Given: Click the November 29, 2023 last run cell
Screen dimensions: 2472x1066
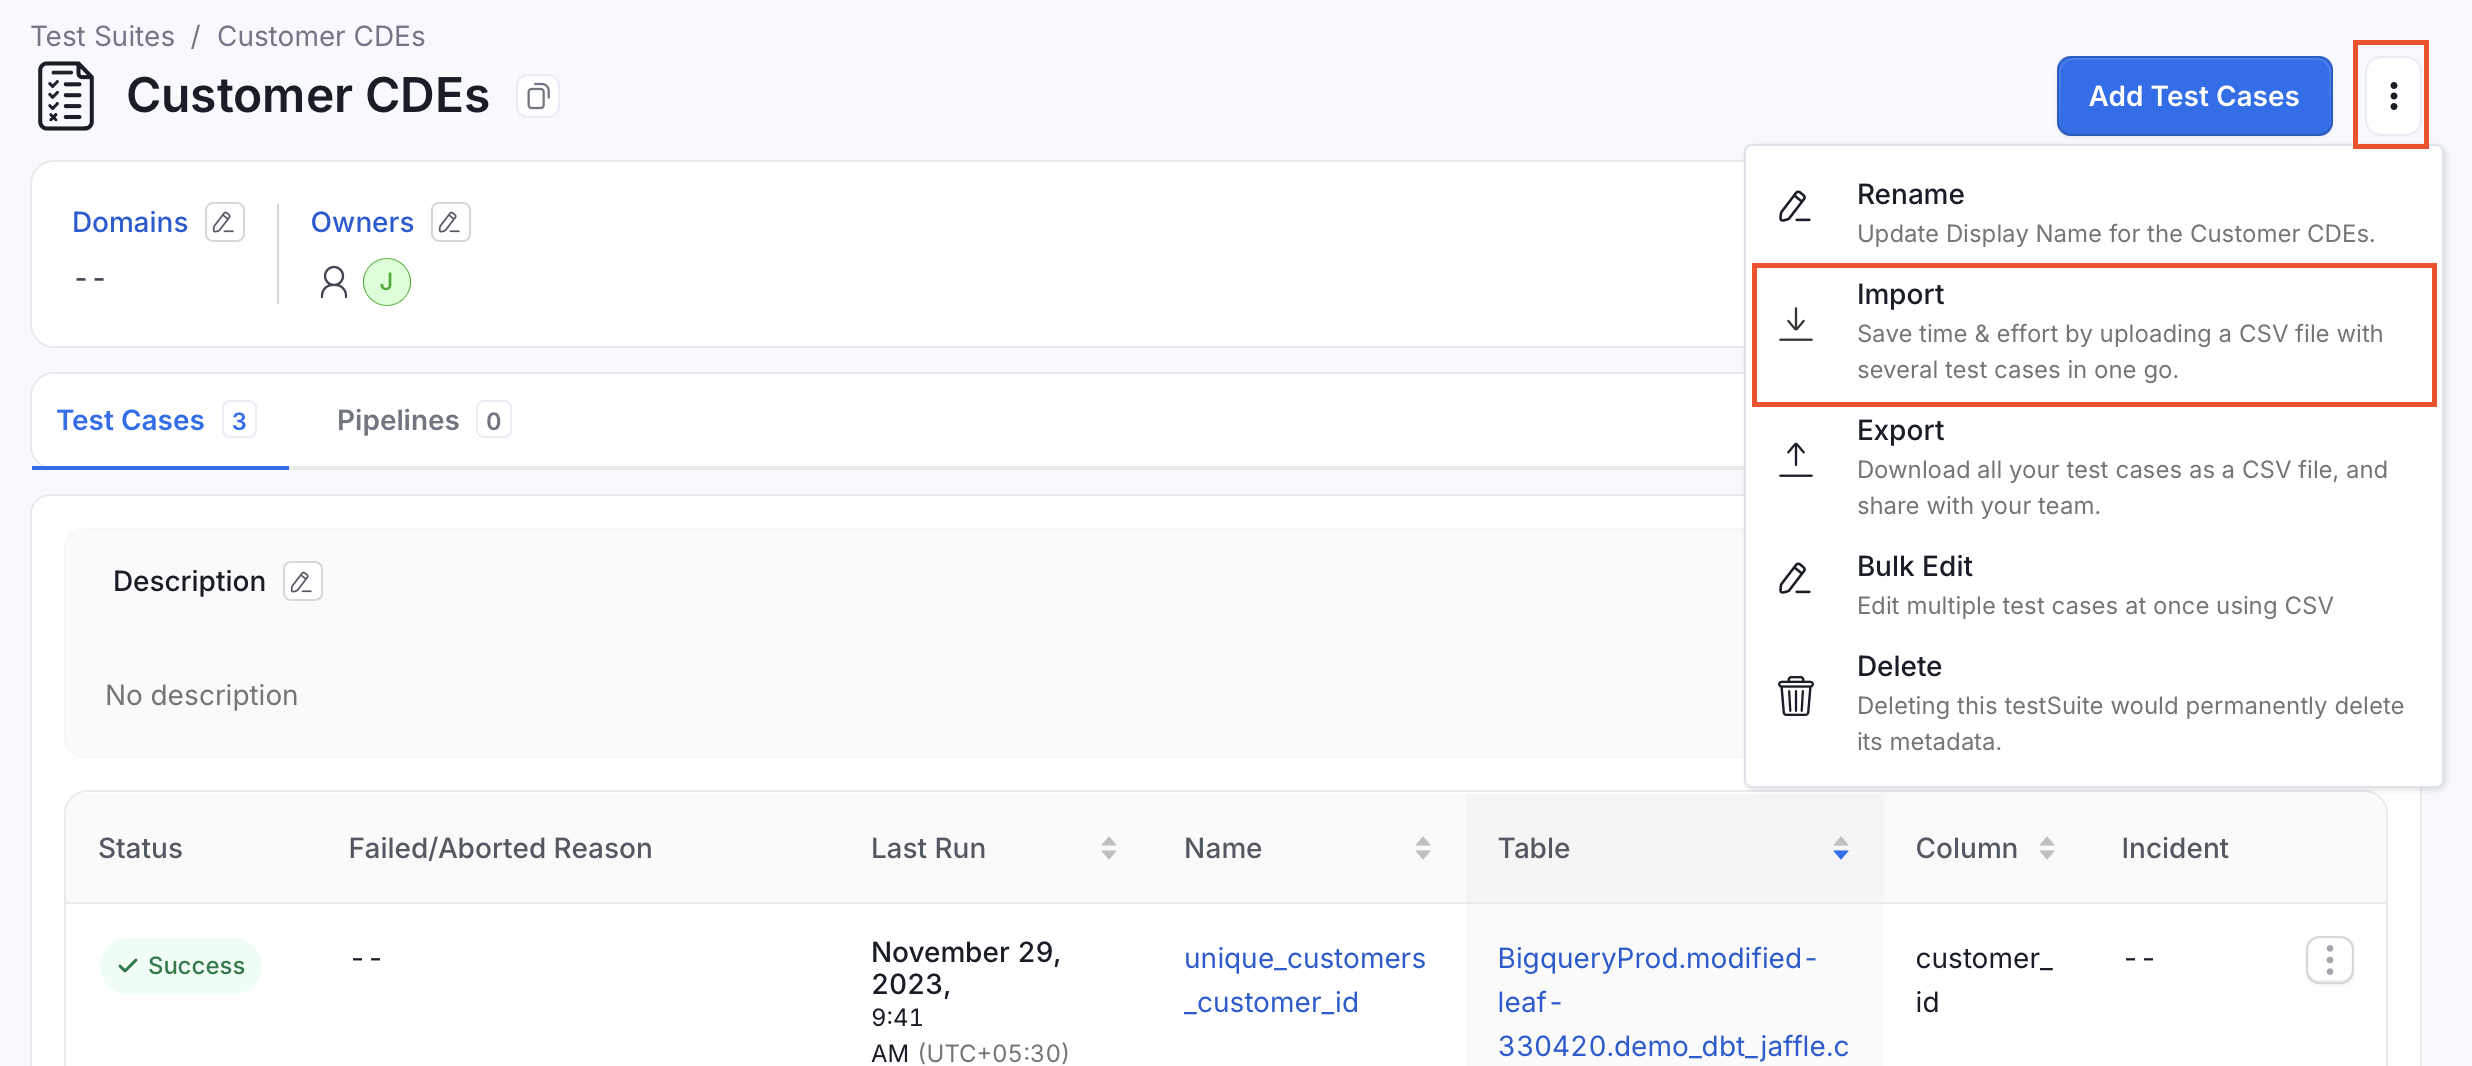Looking at the screenshot, I should coord(969,1002).
